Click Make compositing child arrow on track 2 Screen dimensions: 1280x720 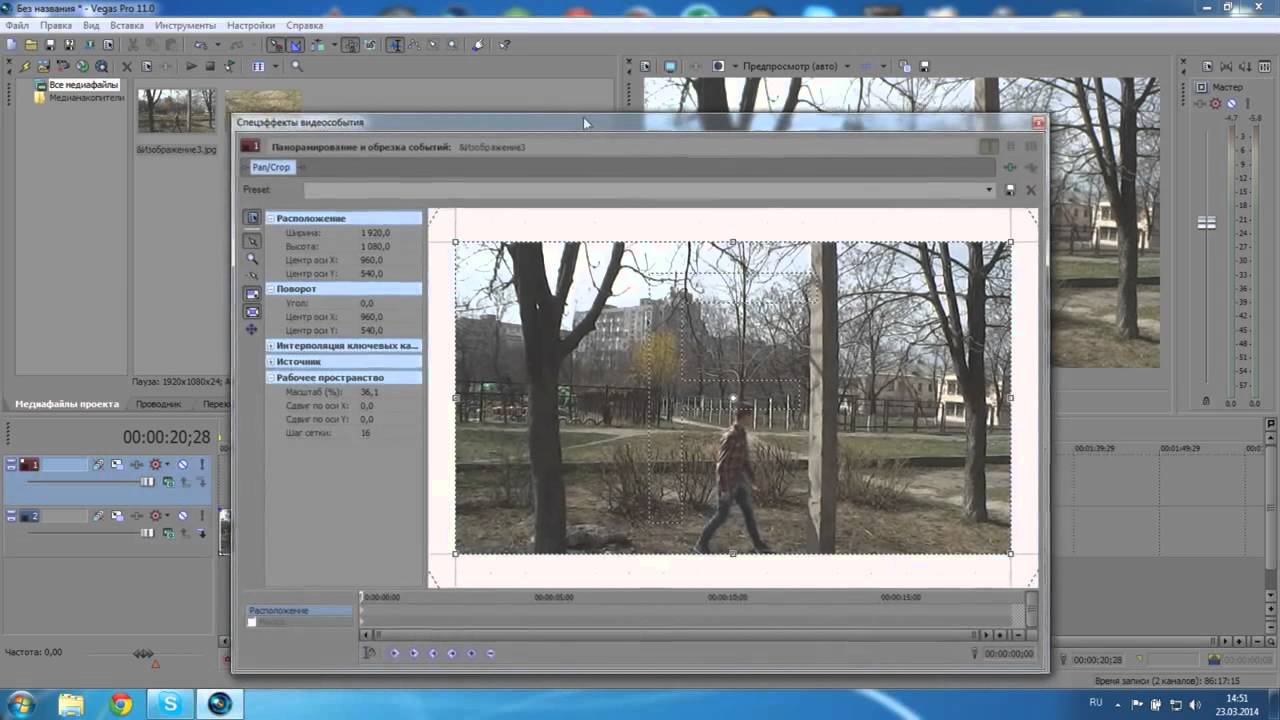[x=201, y=533]
